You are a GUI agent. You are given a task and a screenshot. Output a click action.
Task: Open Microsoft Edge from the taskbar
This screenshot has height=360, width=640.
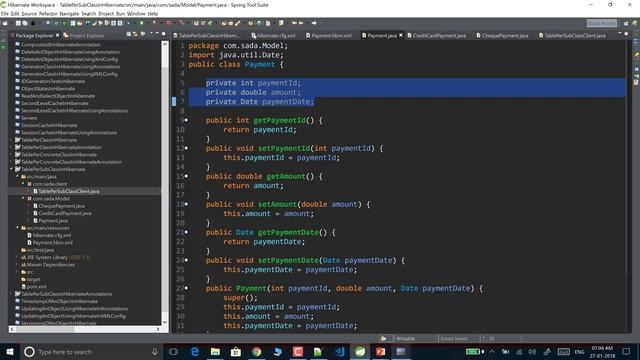194,351
